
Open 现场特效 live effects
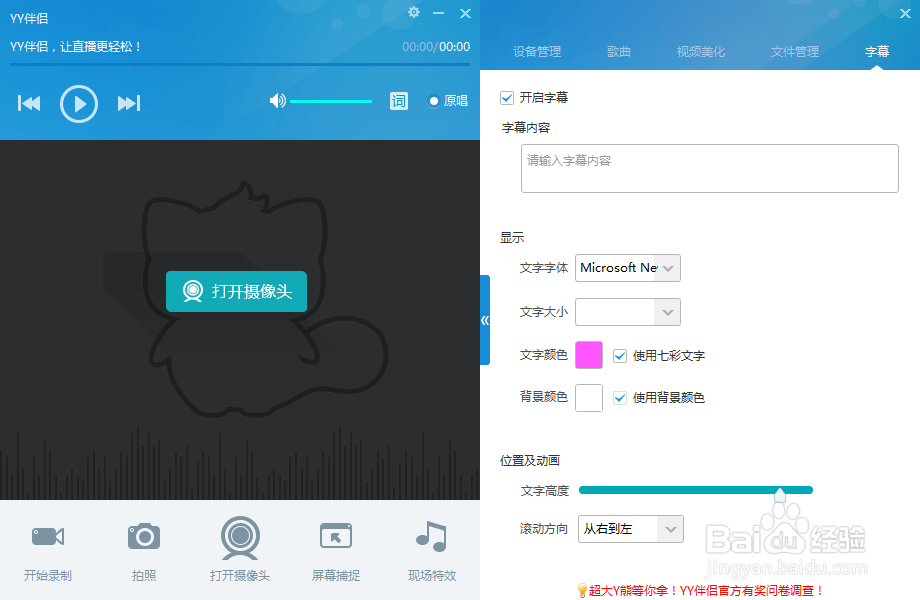[432, 550]
